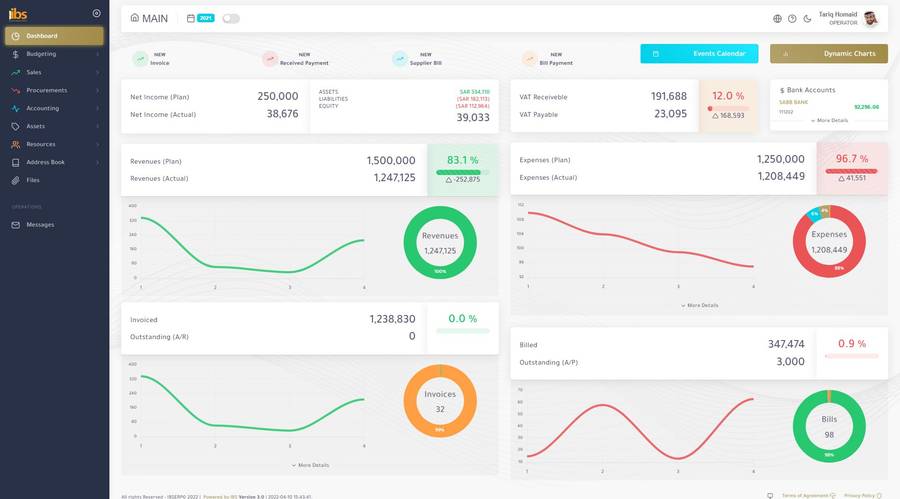The height and width of the screenshot is (499, 900).
Task: Click the New Invoice green icon
Action: [140, 59]
